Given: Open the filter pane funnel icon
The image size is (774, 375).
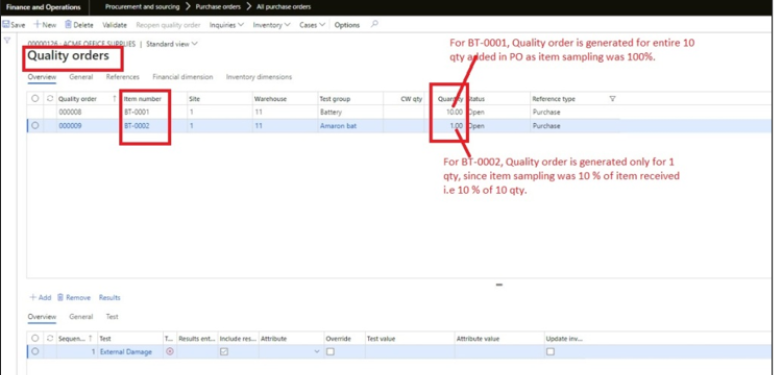Looking at the screenshot, I should click(7, 40).
